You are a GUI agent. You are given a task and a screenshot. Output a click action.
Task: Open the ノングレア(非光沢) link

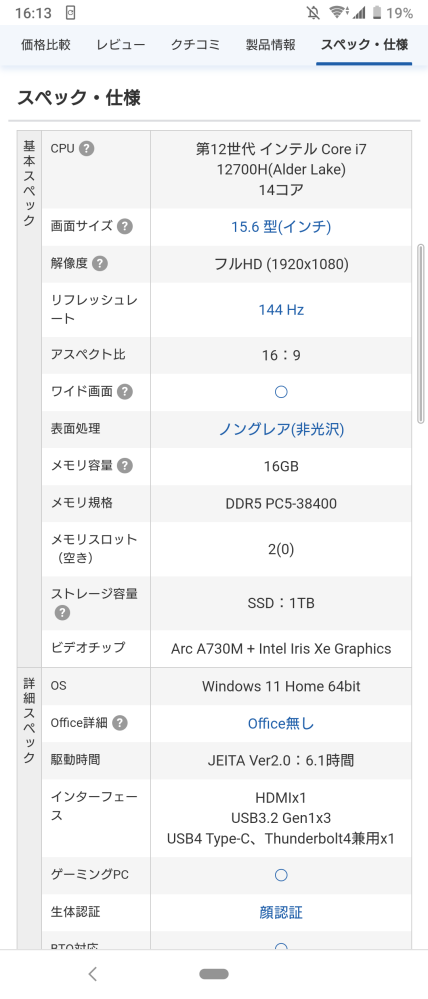281,429
